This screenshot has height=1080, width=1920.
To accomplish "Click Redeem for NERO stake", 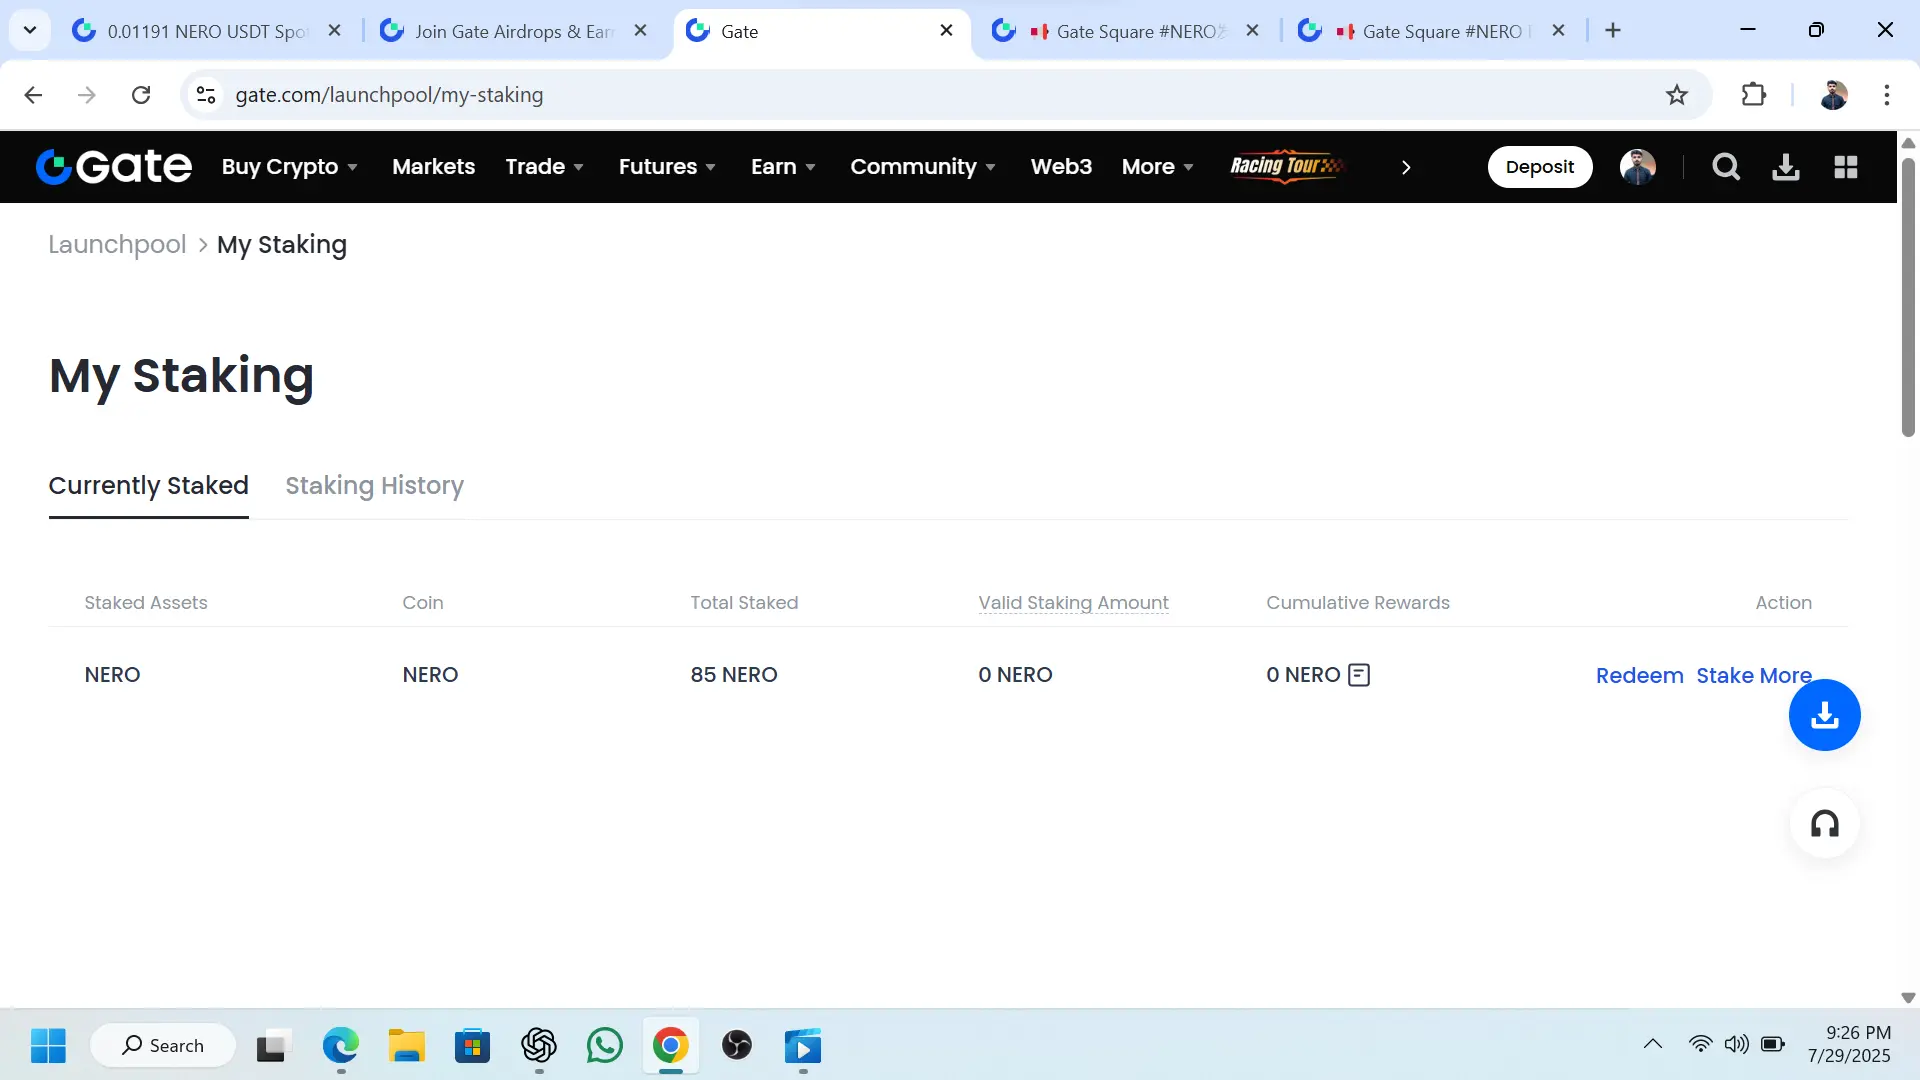I will [1639, 676].
